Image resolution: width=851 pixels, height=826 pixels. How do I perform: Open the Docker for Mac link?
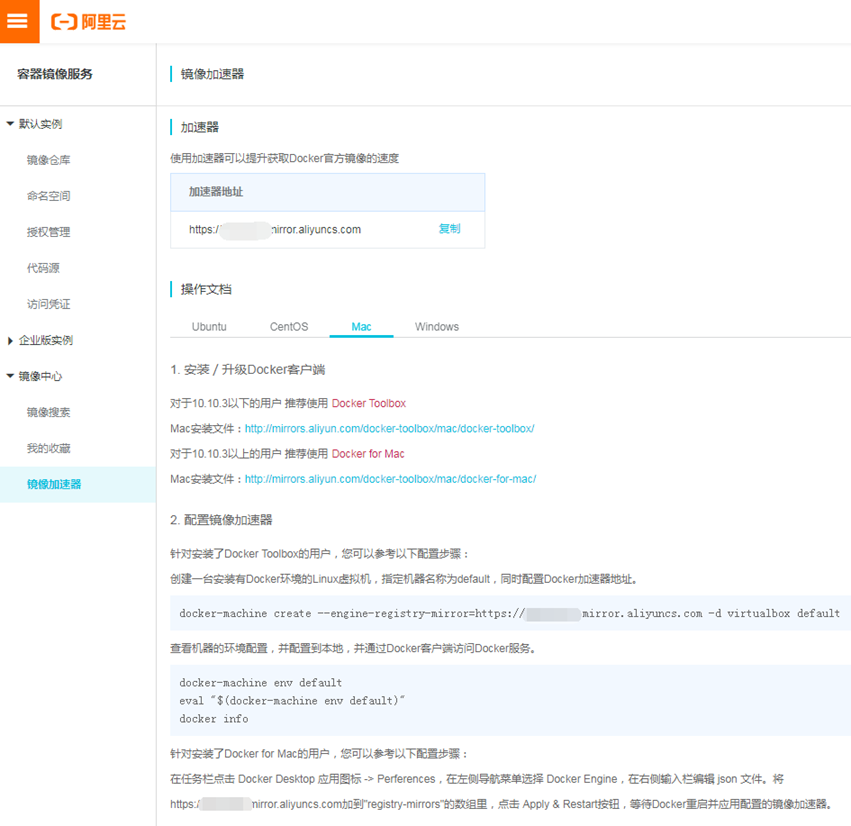pos(368,454)
